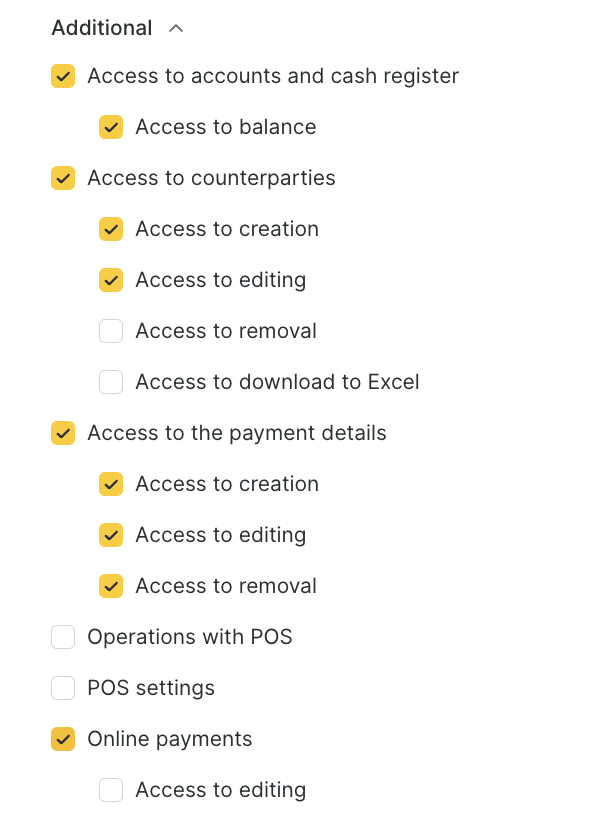Uncheck payment details Access to creation

(111, 484)
